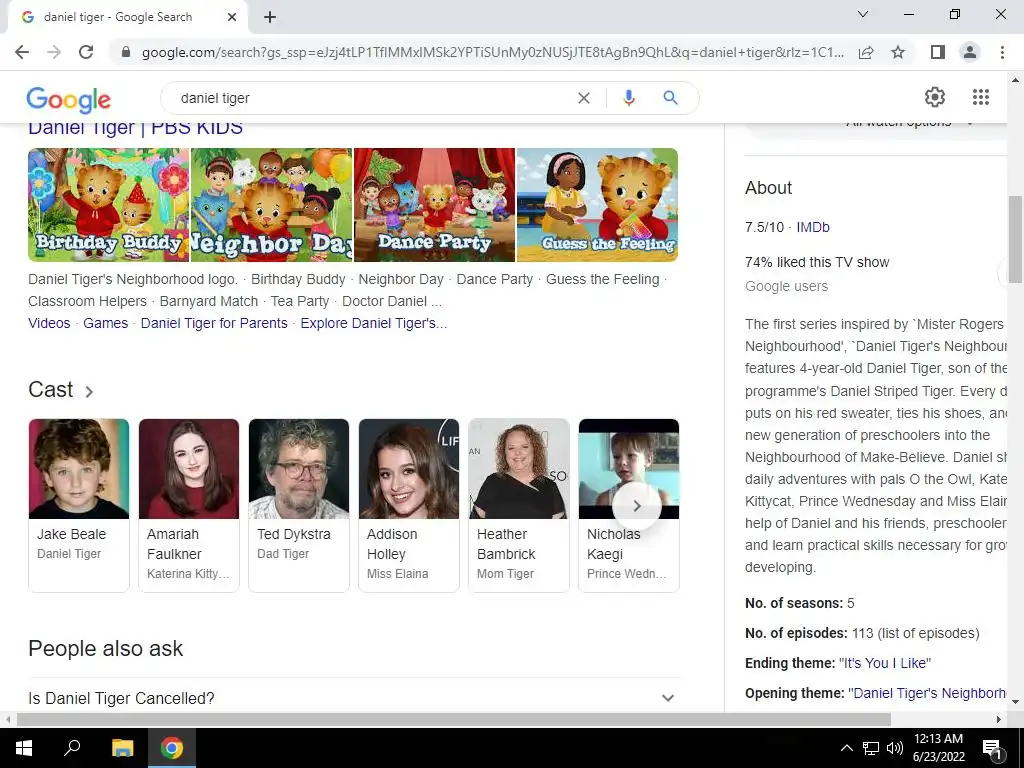Open the Neighbor Day game thumbnail

[x=272, y=204]
